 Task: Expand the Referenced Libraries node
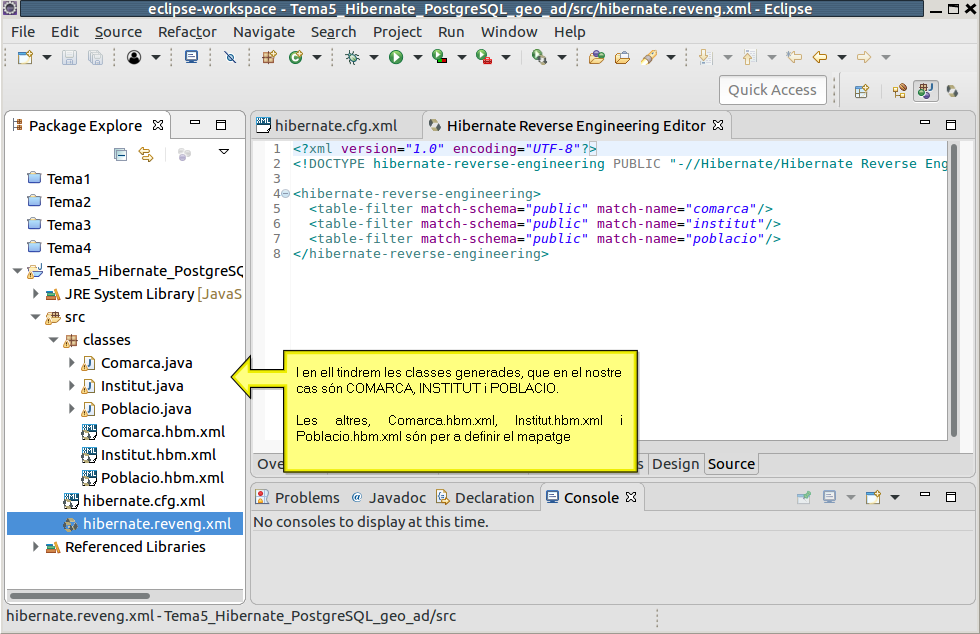(x=36, y=546)
